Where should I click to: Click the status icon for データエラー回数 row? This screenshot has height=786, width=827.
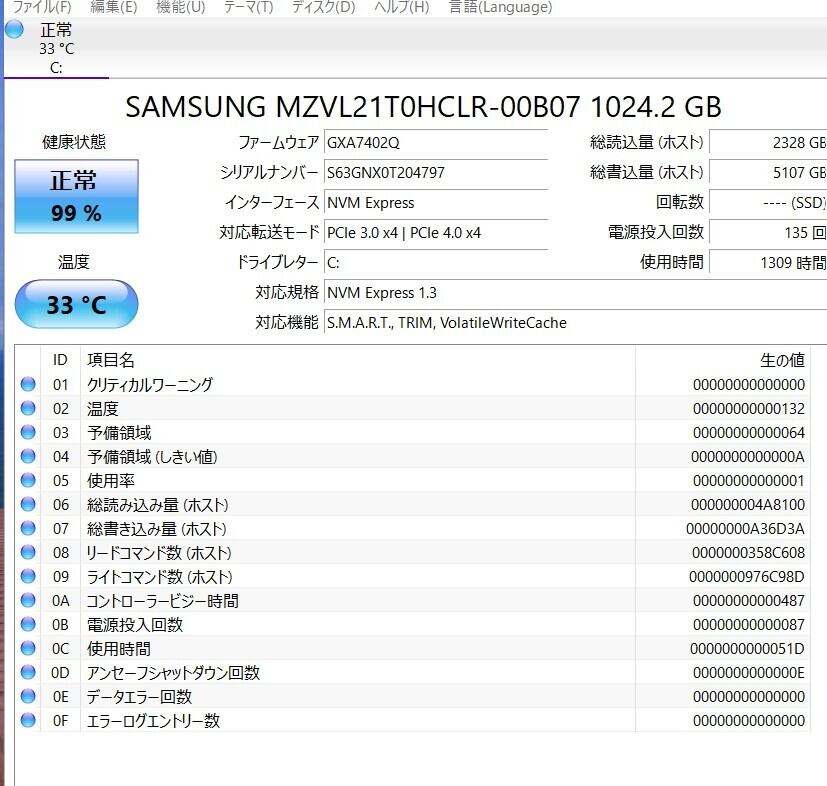pos(28,696)
